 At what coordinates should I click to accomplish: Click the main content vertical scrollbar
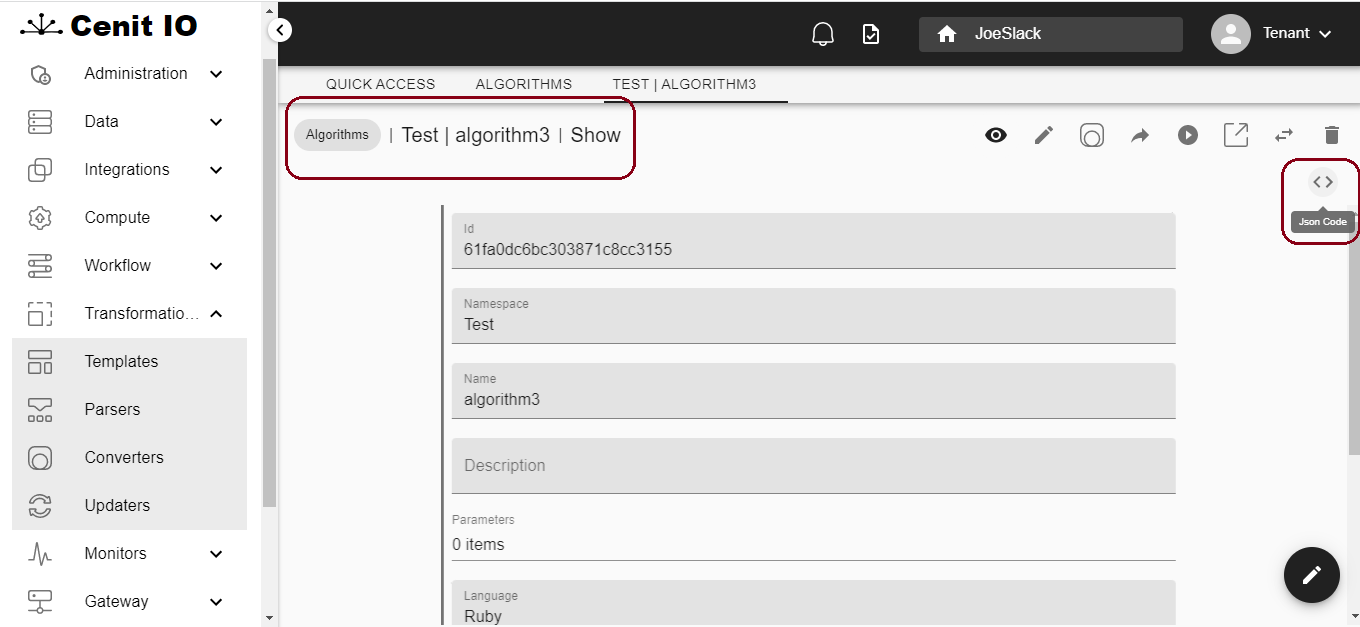[x=1354, y=330]
